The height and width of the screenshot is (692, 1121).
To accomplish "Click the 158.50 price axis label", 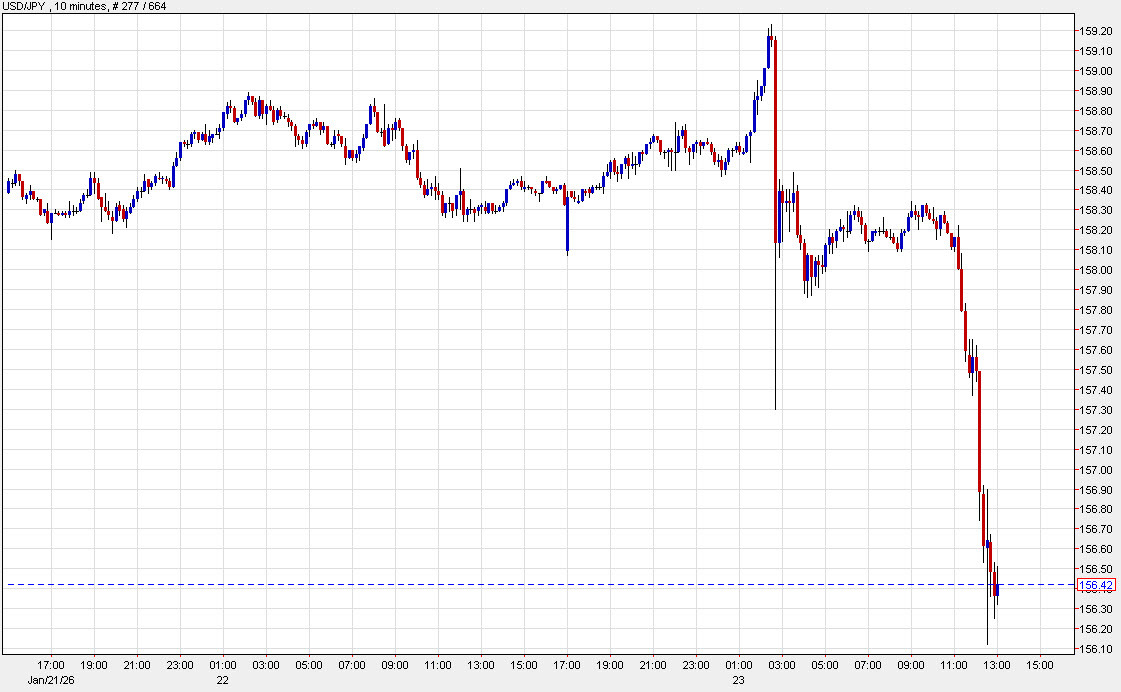I will point(1097,171).
